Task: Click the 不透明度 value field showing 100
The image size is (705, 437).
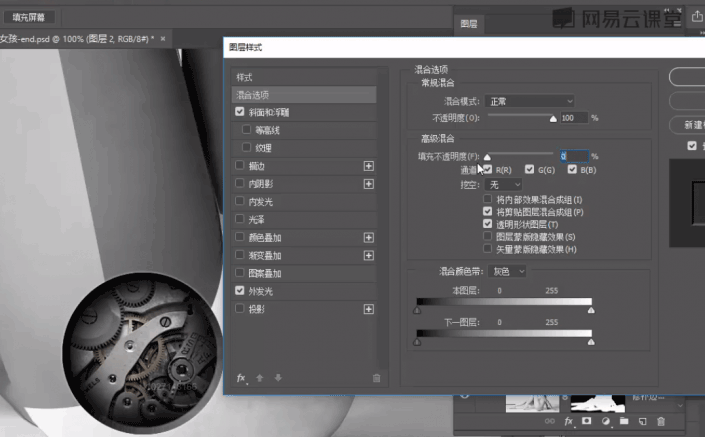Action: click(x=574, y=118)
